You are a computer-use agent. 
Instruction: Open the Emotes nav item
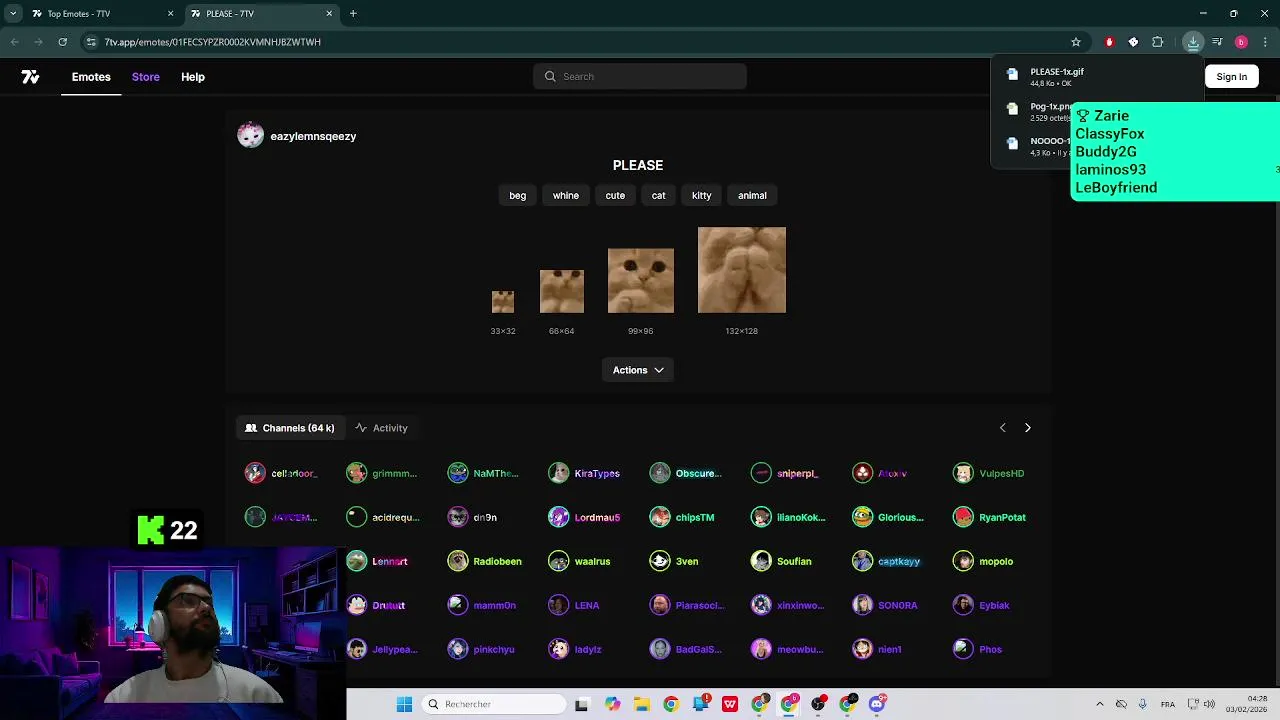91,77
